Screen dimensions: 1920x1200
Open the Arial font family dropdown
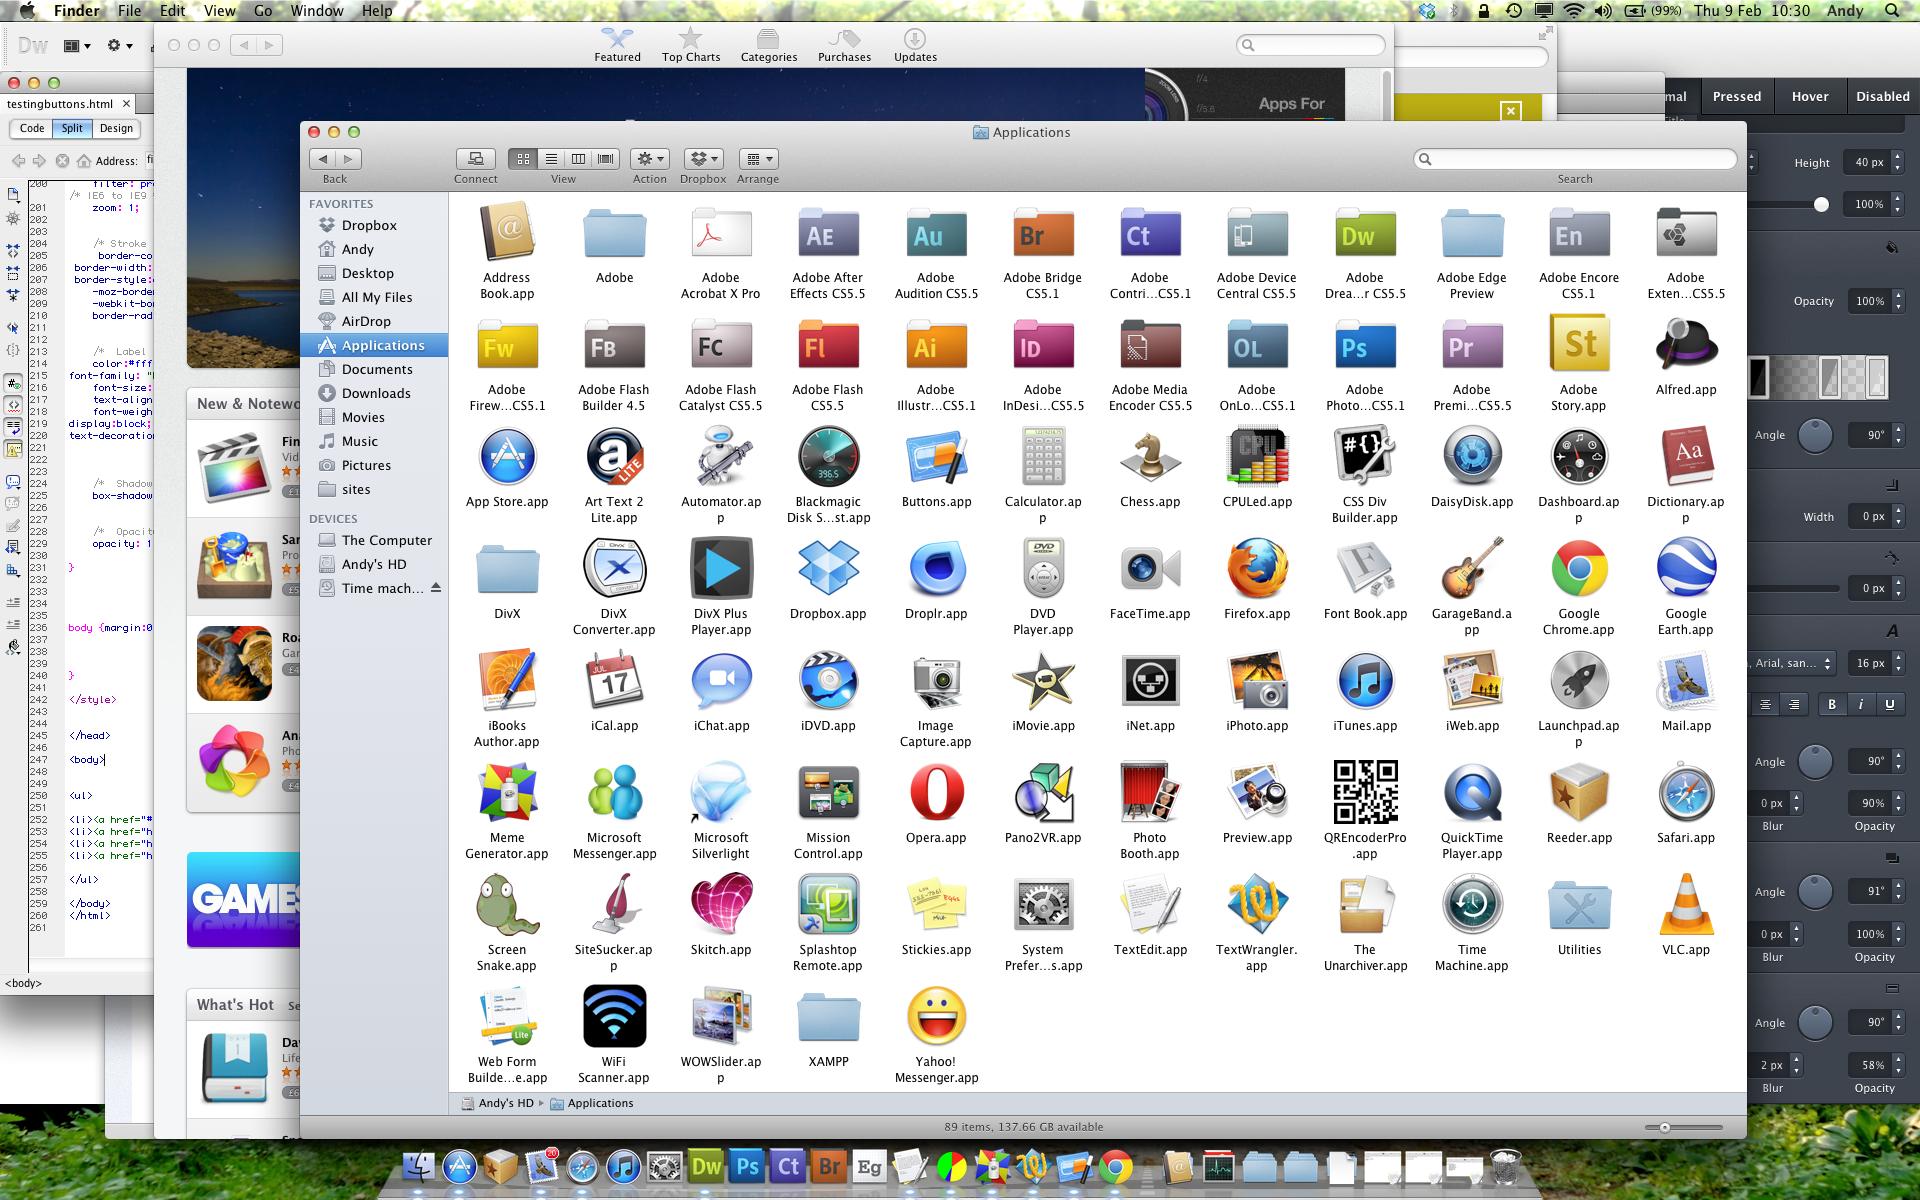(x=1790, y=662)
